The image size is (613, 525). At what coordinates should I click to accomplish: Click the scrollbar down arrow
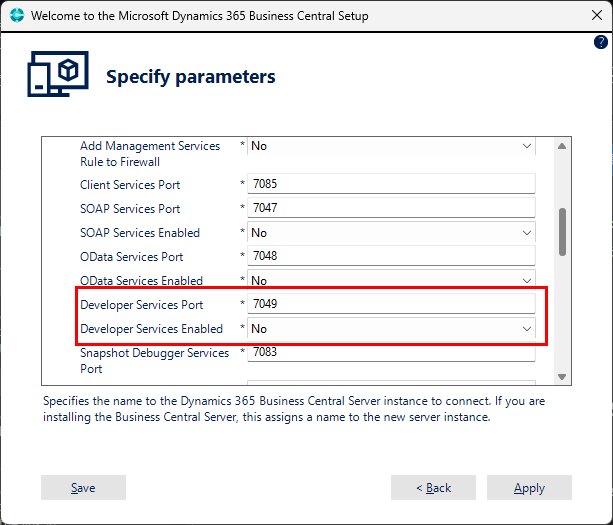[562, 376]
